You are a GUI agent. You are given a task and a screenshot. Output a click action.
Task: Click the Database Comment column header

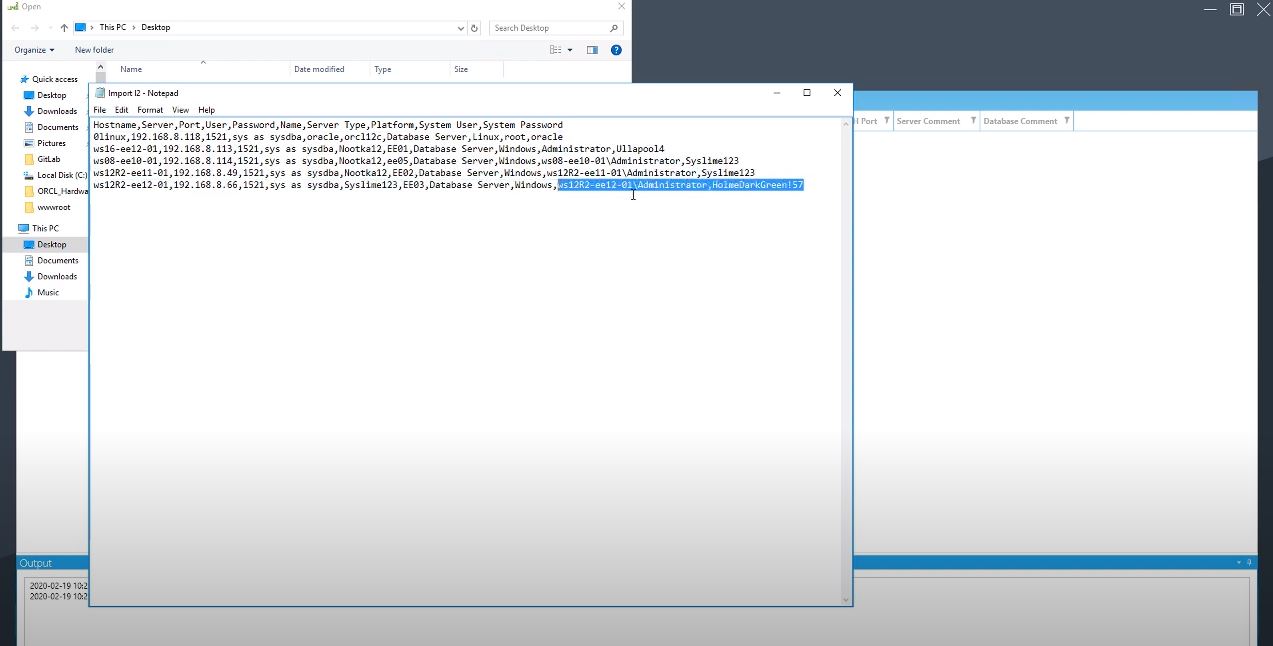pyautogui.click(x=1020, y=121)
